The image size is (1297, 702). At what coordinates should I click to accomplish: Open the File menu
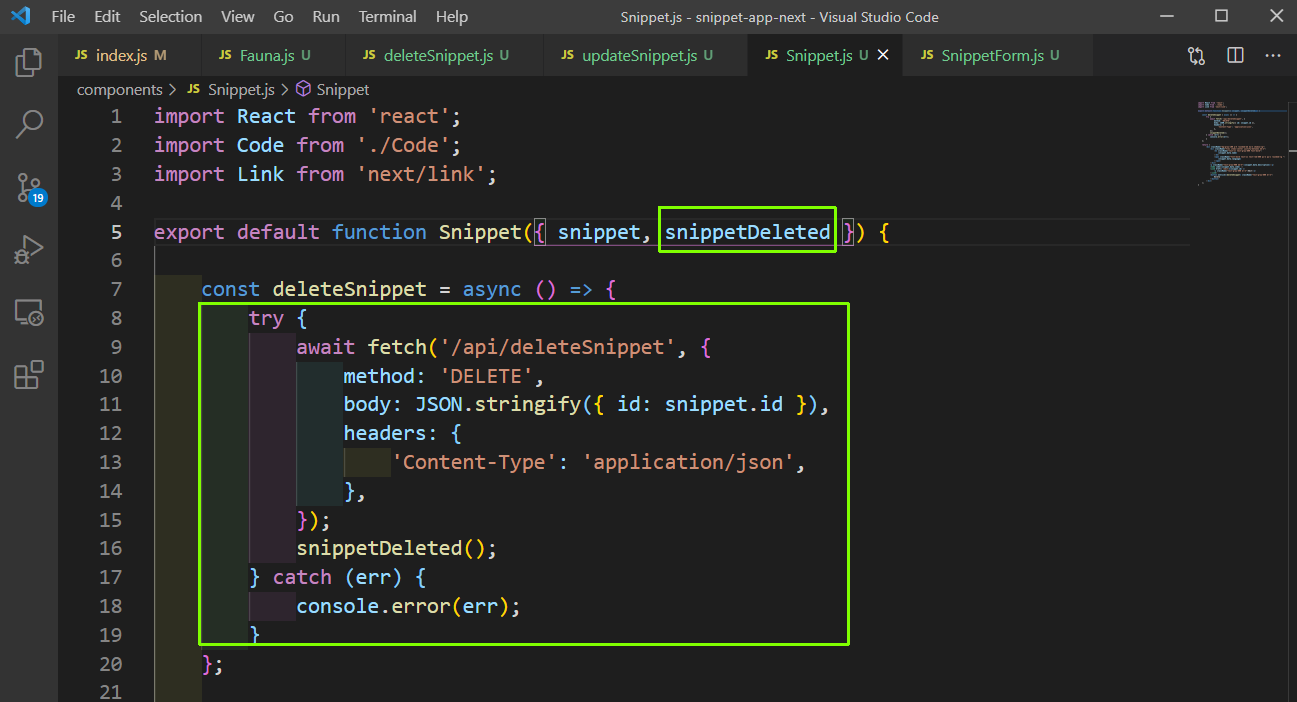coord(63,17)
